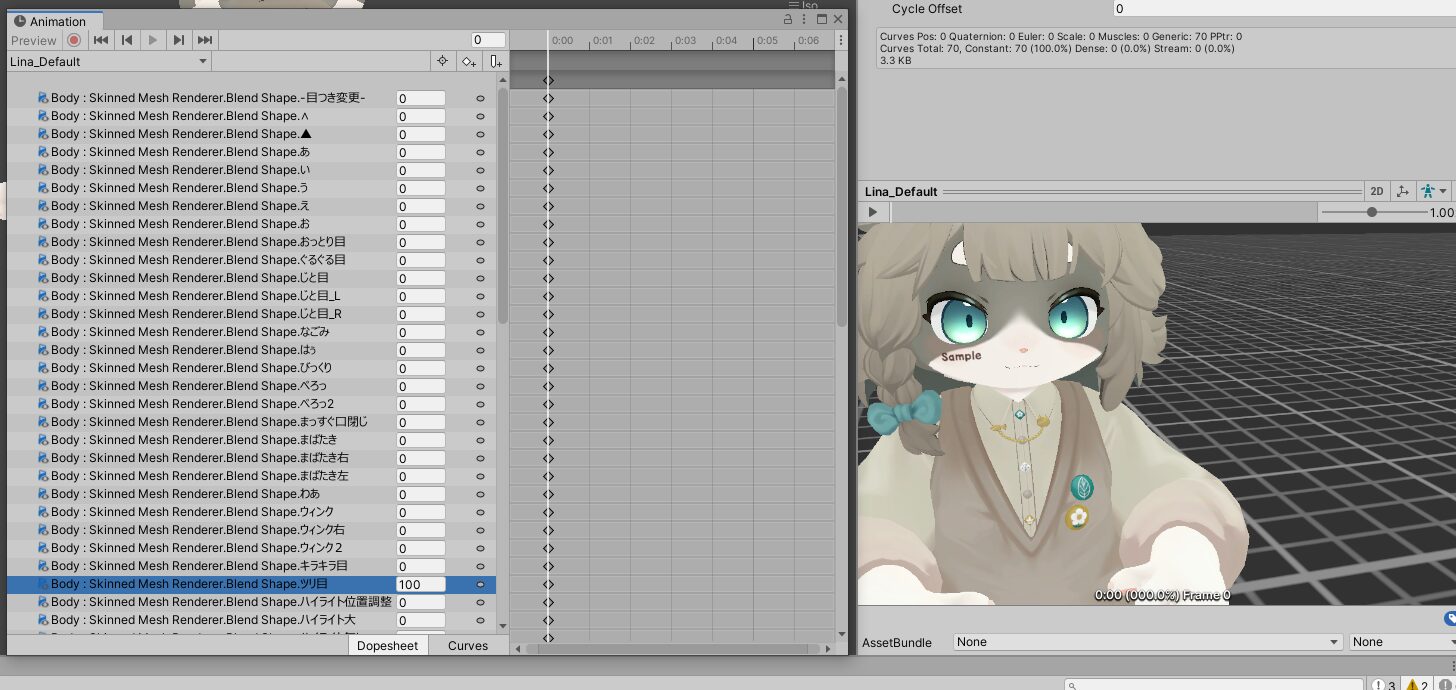The image size is (1456, 690).
Task: Click the Add Keyframe icon
Action: (x=469, y=61)
